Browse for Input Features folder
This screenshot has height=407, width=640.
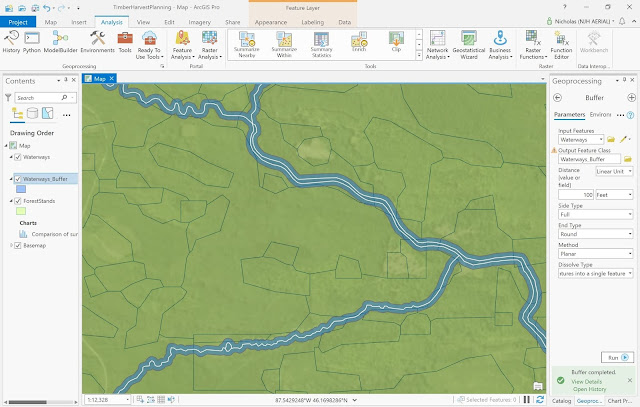611,140
